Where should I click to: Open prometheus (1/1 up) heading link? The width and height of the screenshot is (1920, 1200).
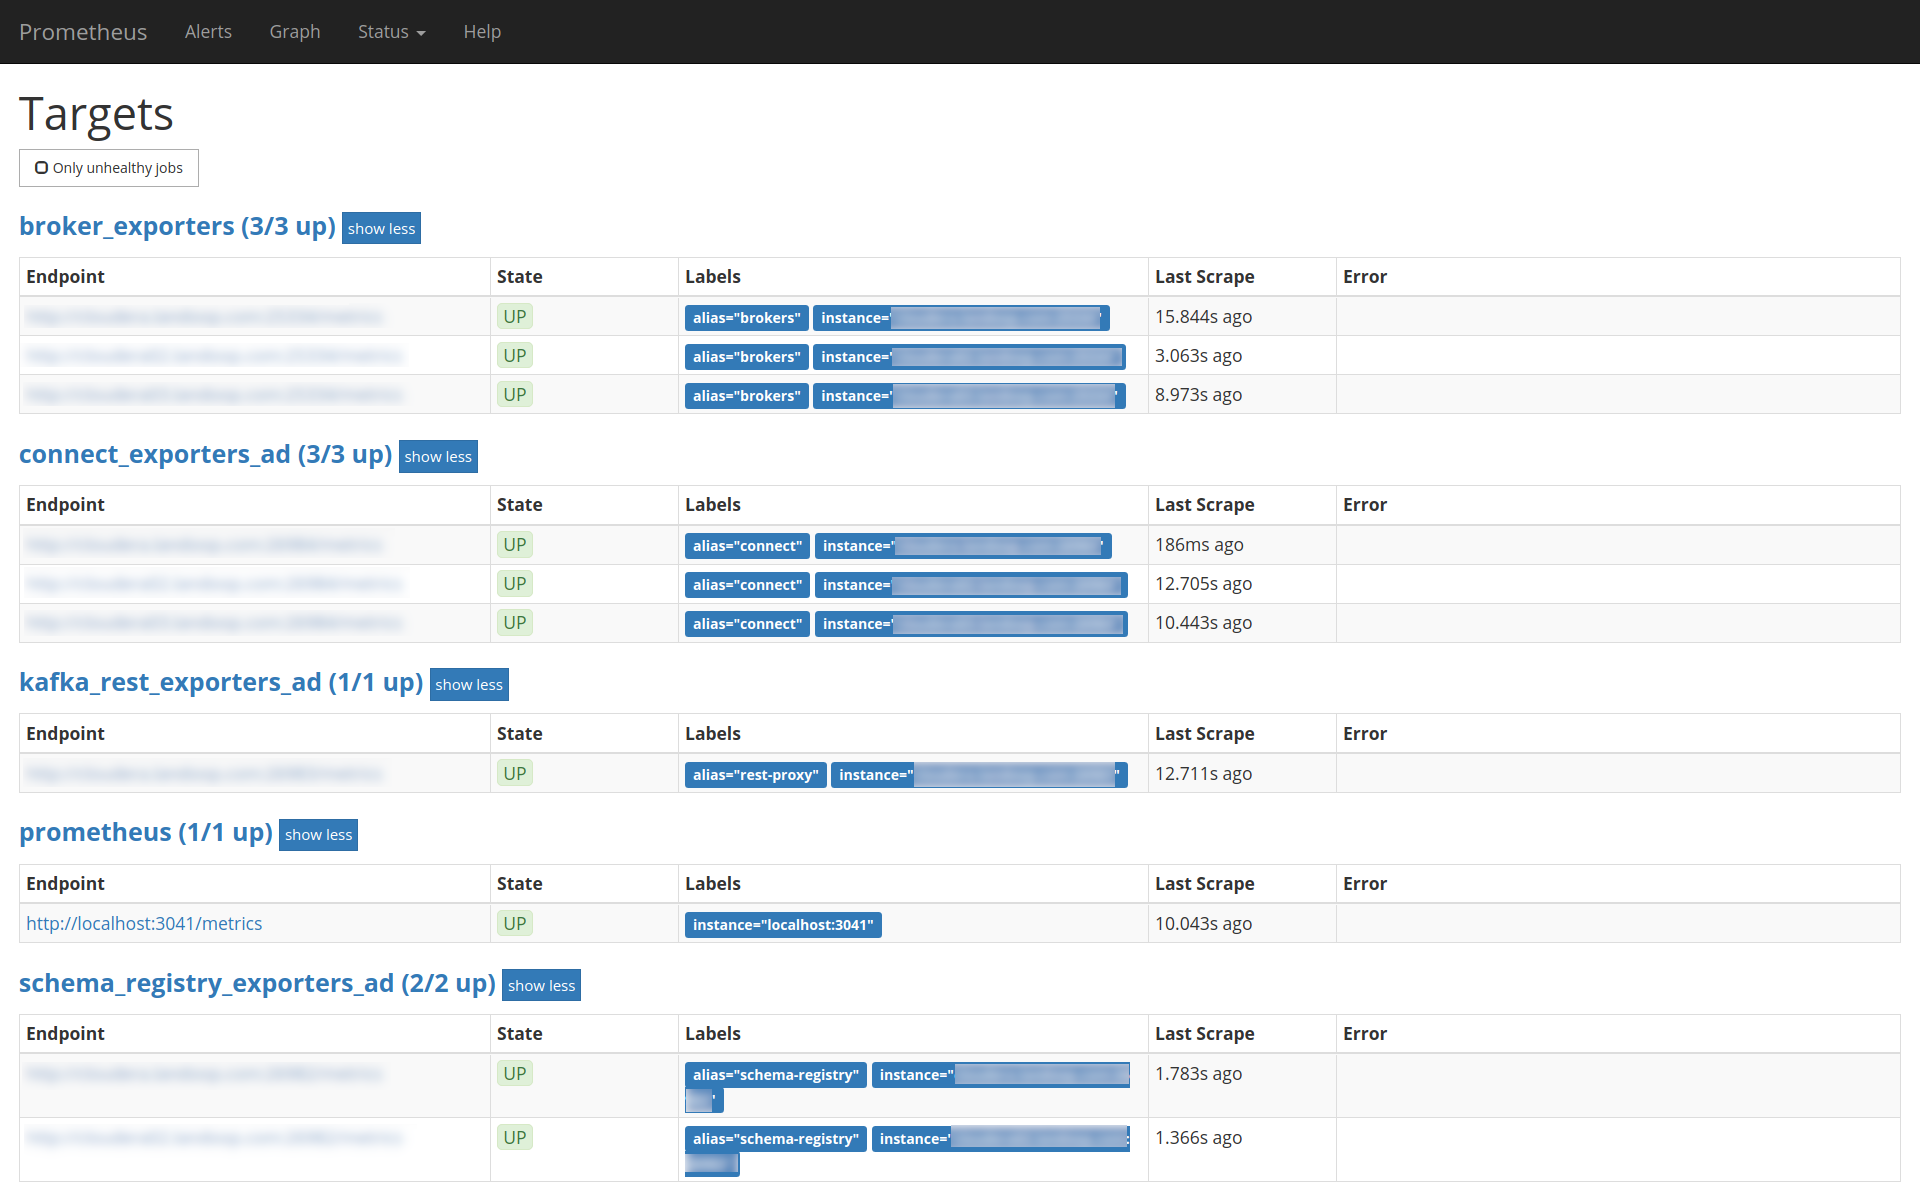[146, 832]
